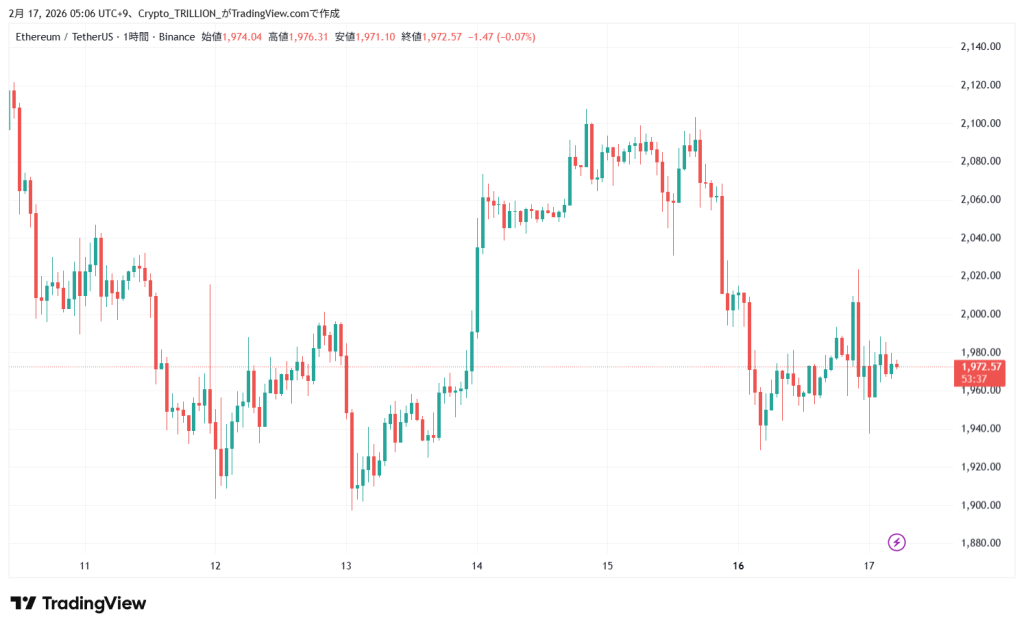This screenshot has width=1024, height=629.
Task: Click the 1,880.00 price axis label
Action: 980,543
